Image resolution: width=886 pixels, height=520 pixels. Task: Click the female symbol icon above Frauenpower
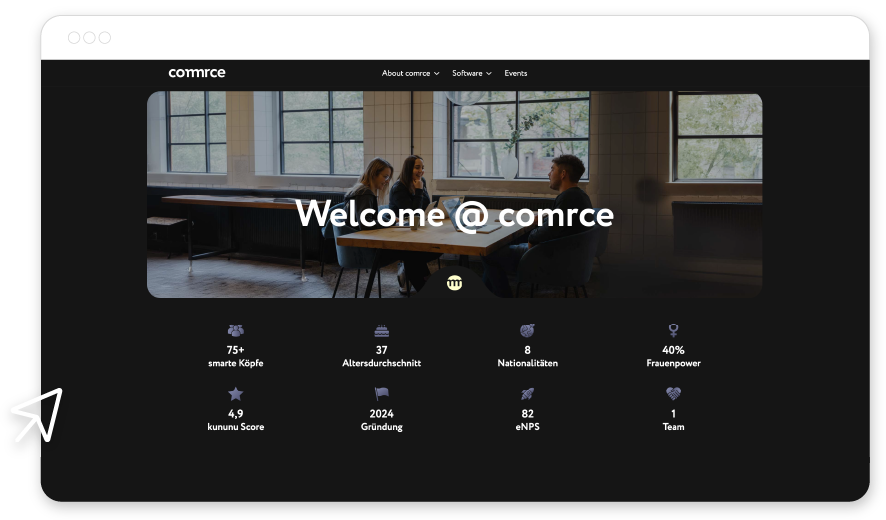(x=673, y=330)
